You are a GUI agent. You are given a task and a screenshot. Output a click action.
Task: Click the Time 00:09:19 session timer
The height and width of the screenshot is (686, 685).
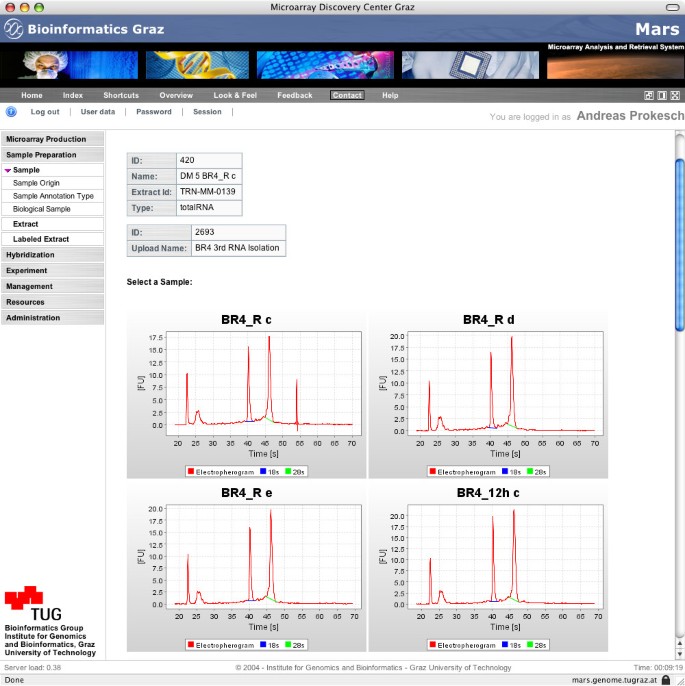[x=658, y=668]
